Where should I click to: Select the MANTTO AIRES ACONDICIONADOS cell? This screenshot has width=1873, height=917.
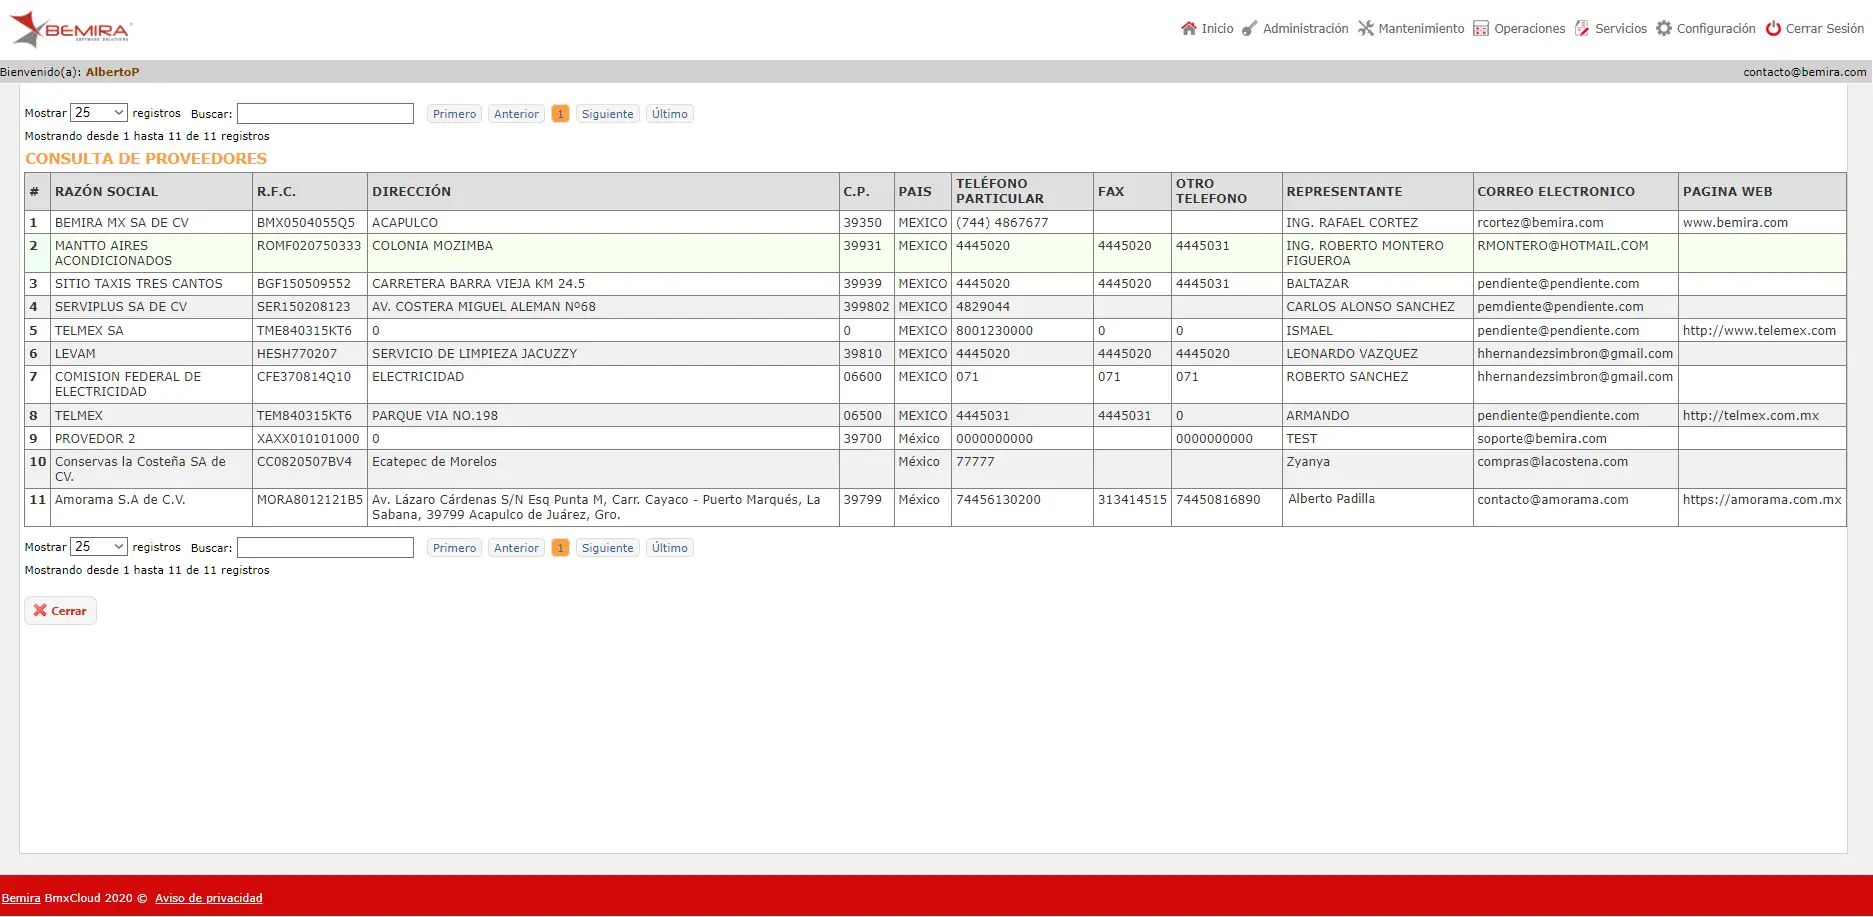(x=151, y=253)
